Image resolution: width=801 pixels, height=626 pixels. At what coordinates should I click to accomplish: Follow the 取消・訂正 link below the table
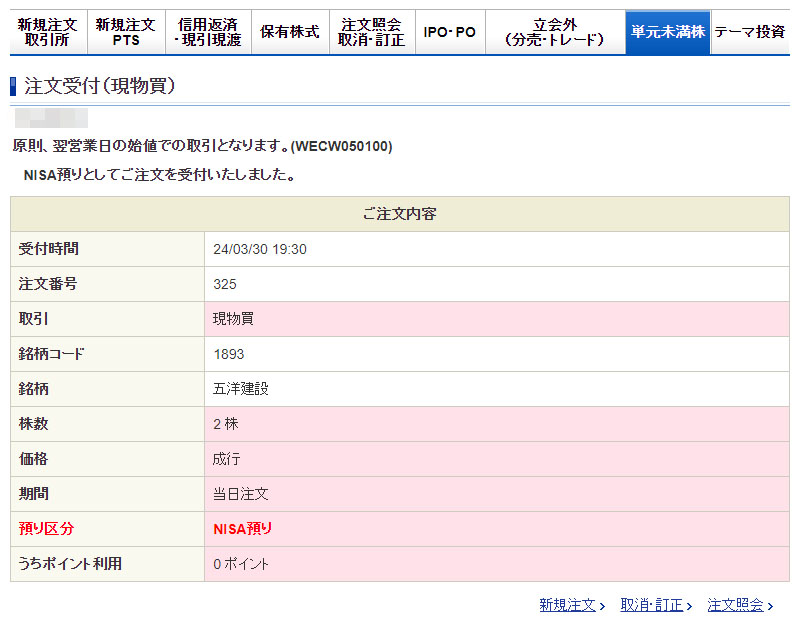tap(651, 605)
